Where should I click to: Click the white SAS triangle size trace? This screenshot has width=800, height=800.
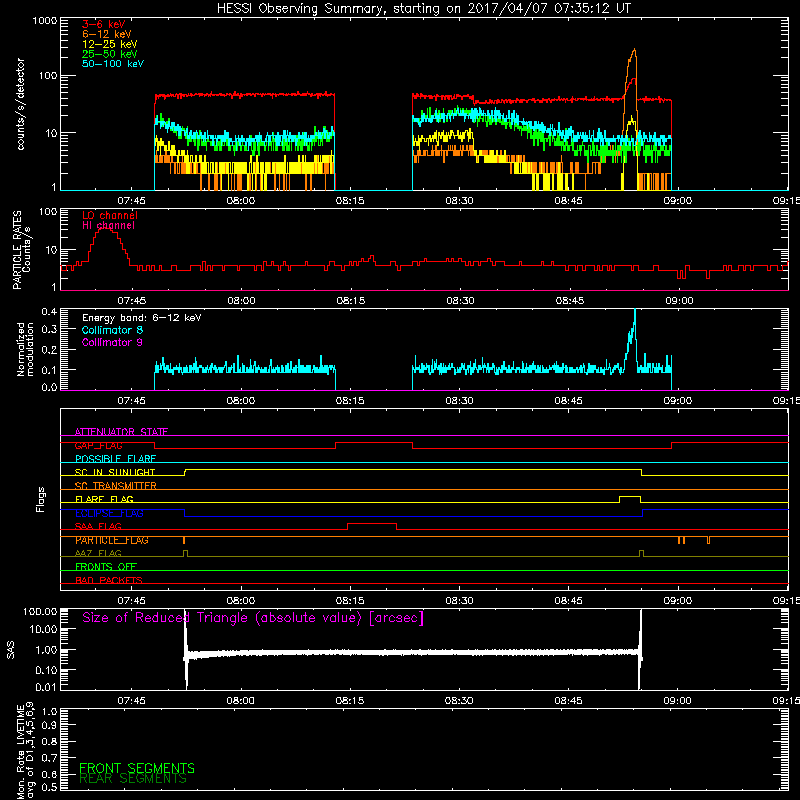(x=412, y=653)
